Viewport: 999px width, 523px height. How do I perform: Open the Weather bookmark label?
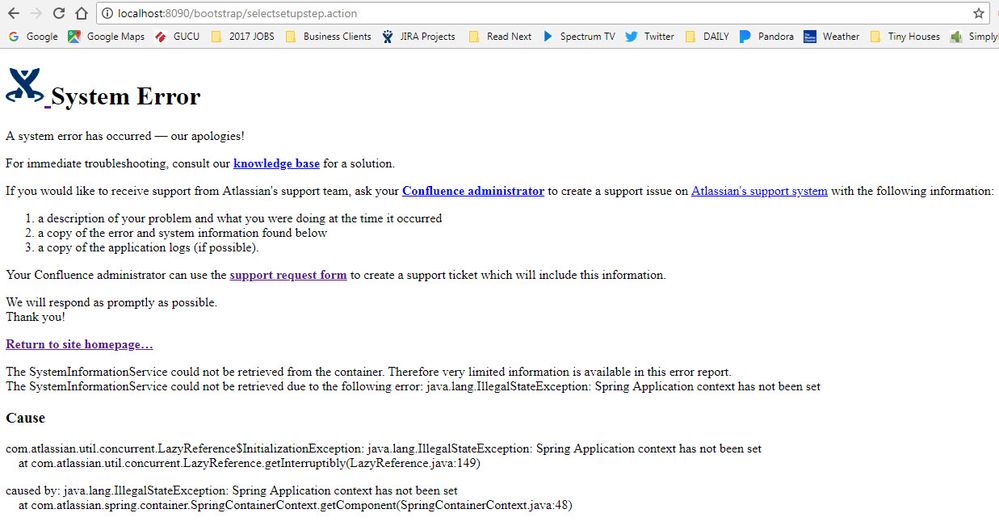841,36
